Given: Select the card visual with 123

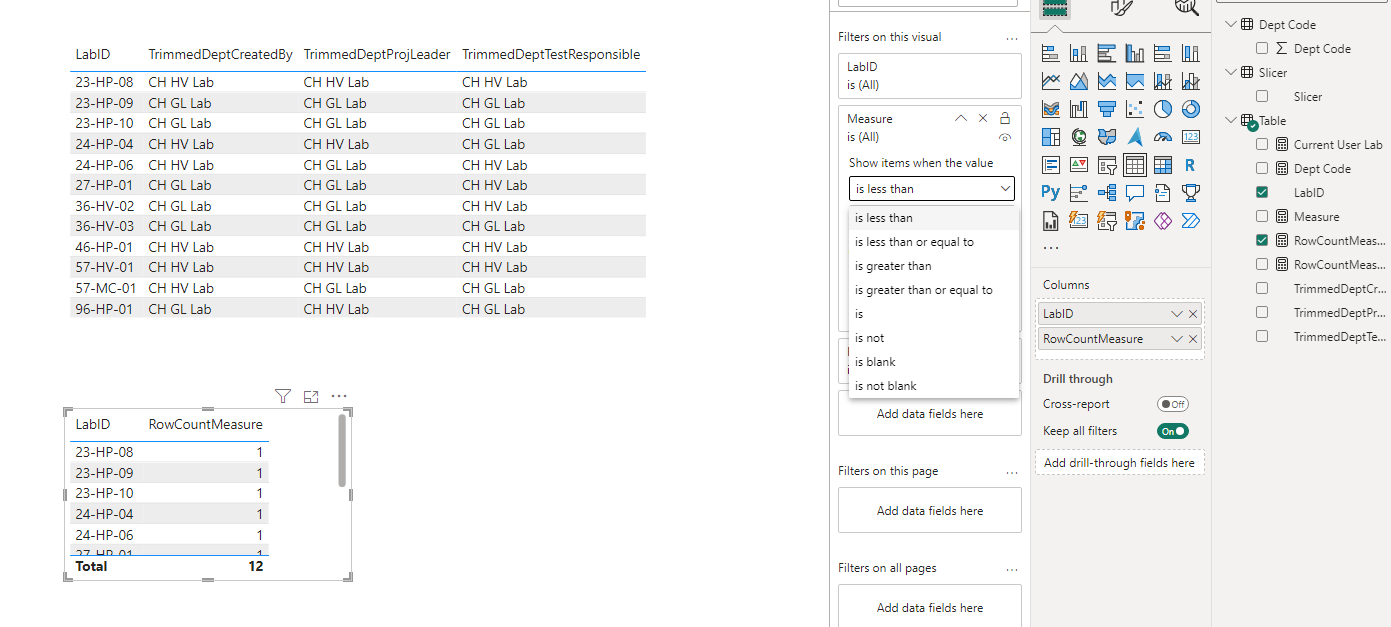Looking at the screenshot, I should tap(1191, 137).
